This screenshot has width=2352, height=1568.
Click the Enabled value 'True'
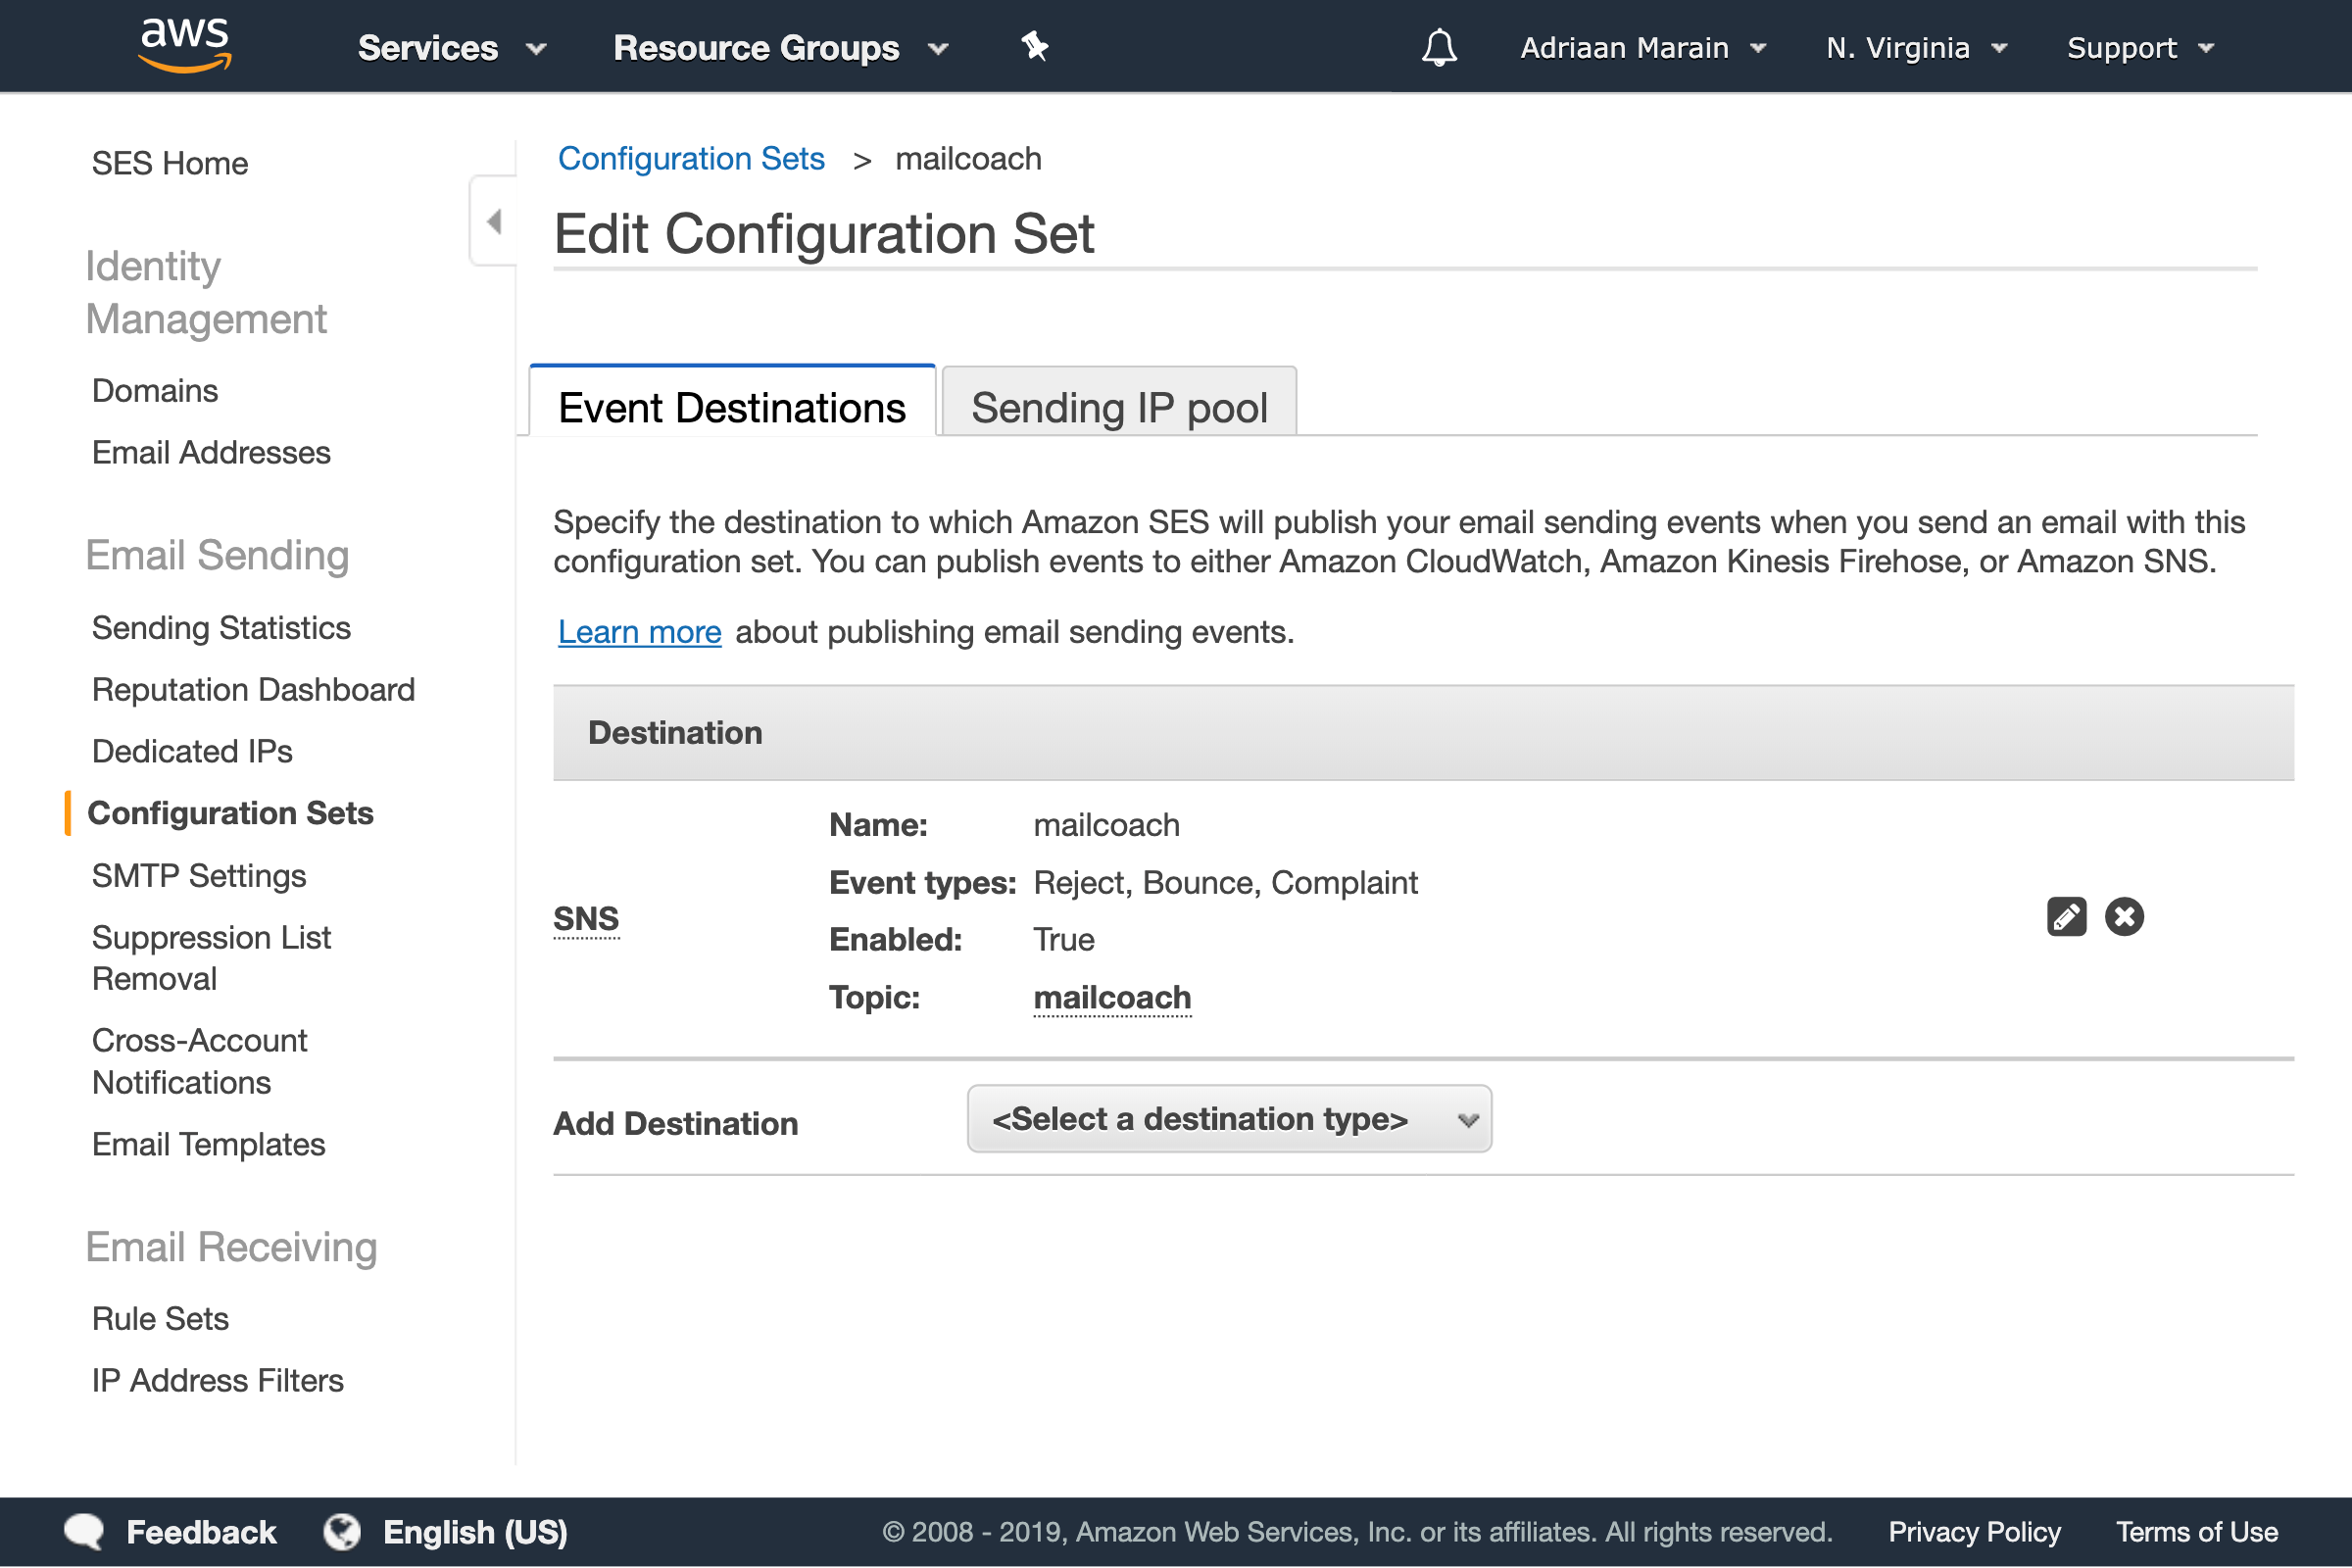coord(1063,939)
